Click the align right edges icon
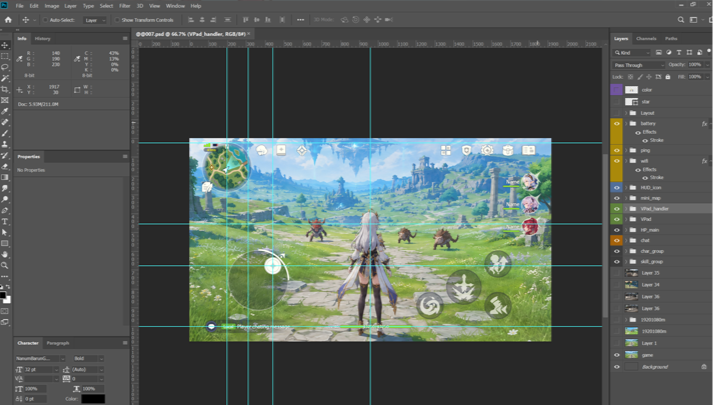 click(x=213, y=20)
